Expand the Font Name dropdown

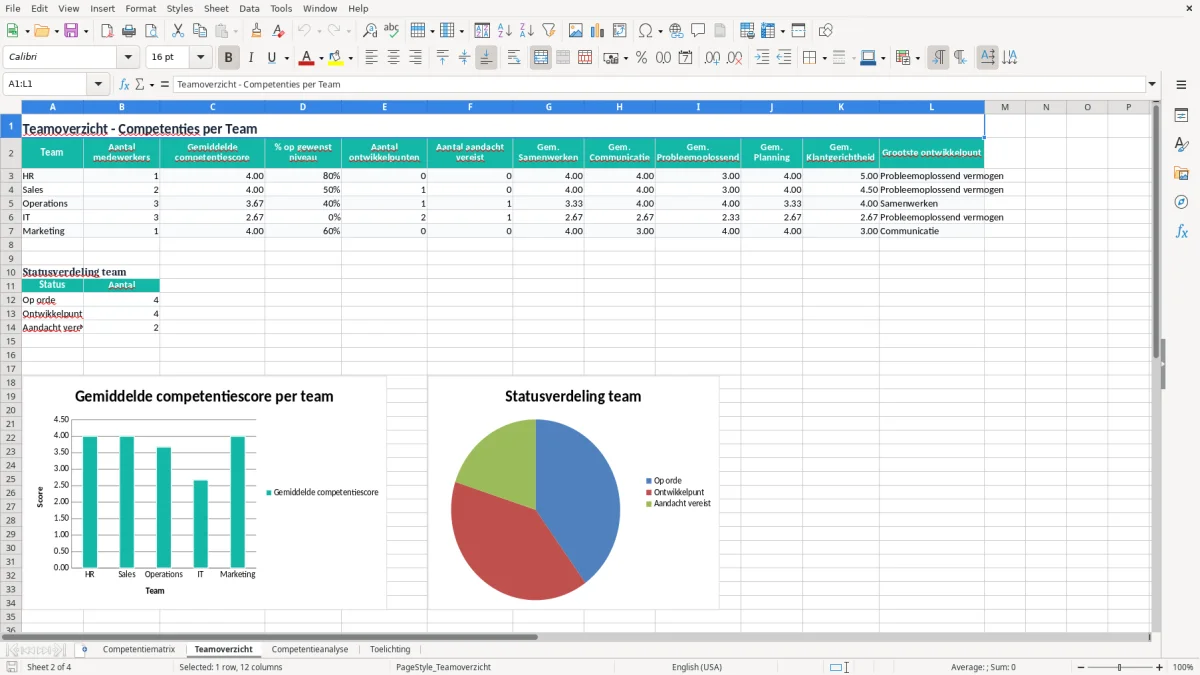pos(128,58)
